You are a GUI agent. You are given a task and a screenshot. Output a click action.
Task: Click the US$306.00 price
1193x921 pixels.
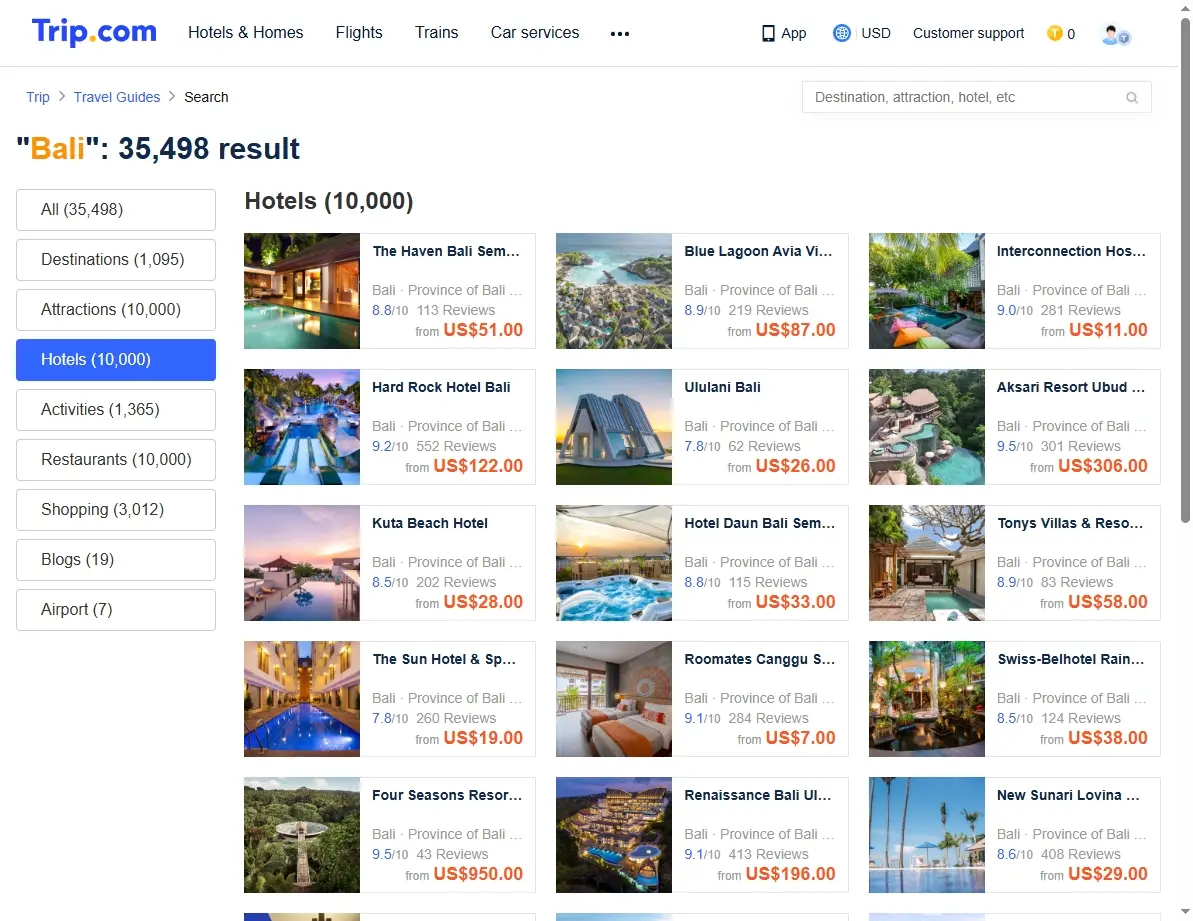(x=1102, y=466)
